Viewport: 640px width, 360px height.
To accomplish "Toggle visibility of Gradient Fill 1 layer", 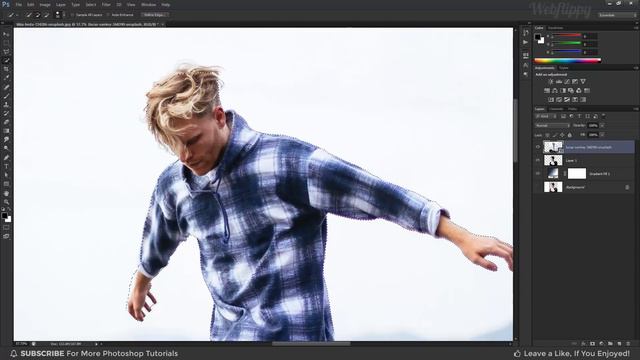I will (538, 174).
